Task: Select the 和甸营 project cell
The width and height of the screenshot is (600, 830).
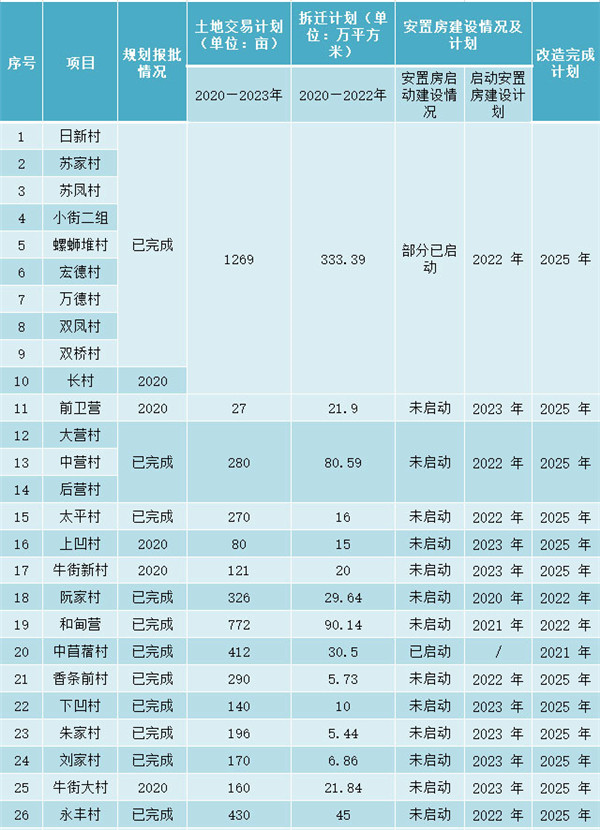Action: point(80,624)
